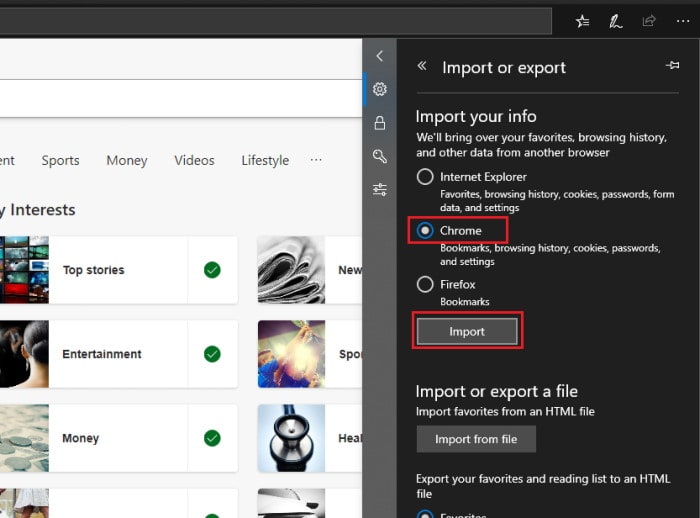The height and width of the screenshot is (518, 700).
Task: Click the Import your info heading
Action: (x=476, y=117)
